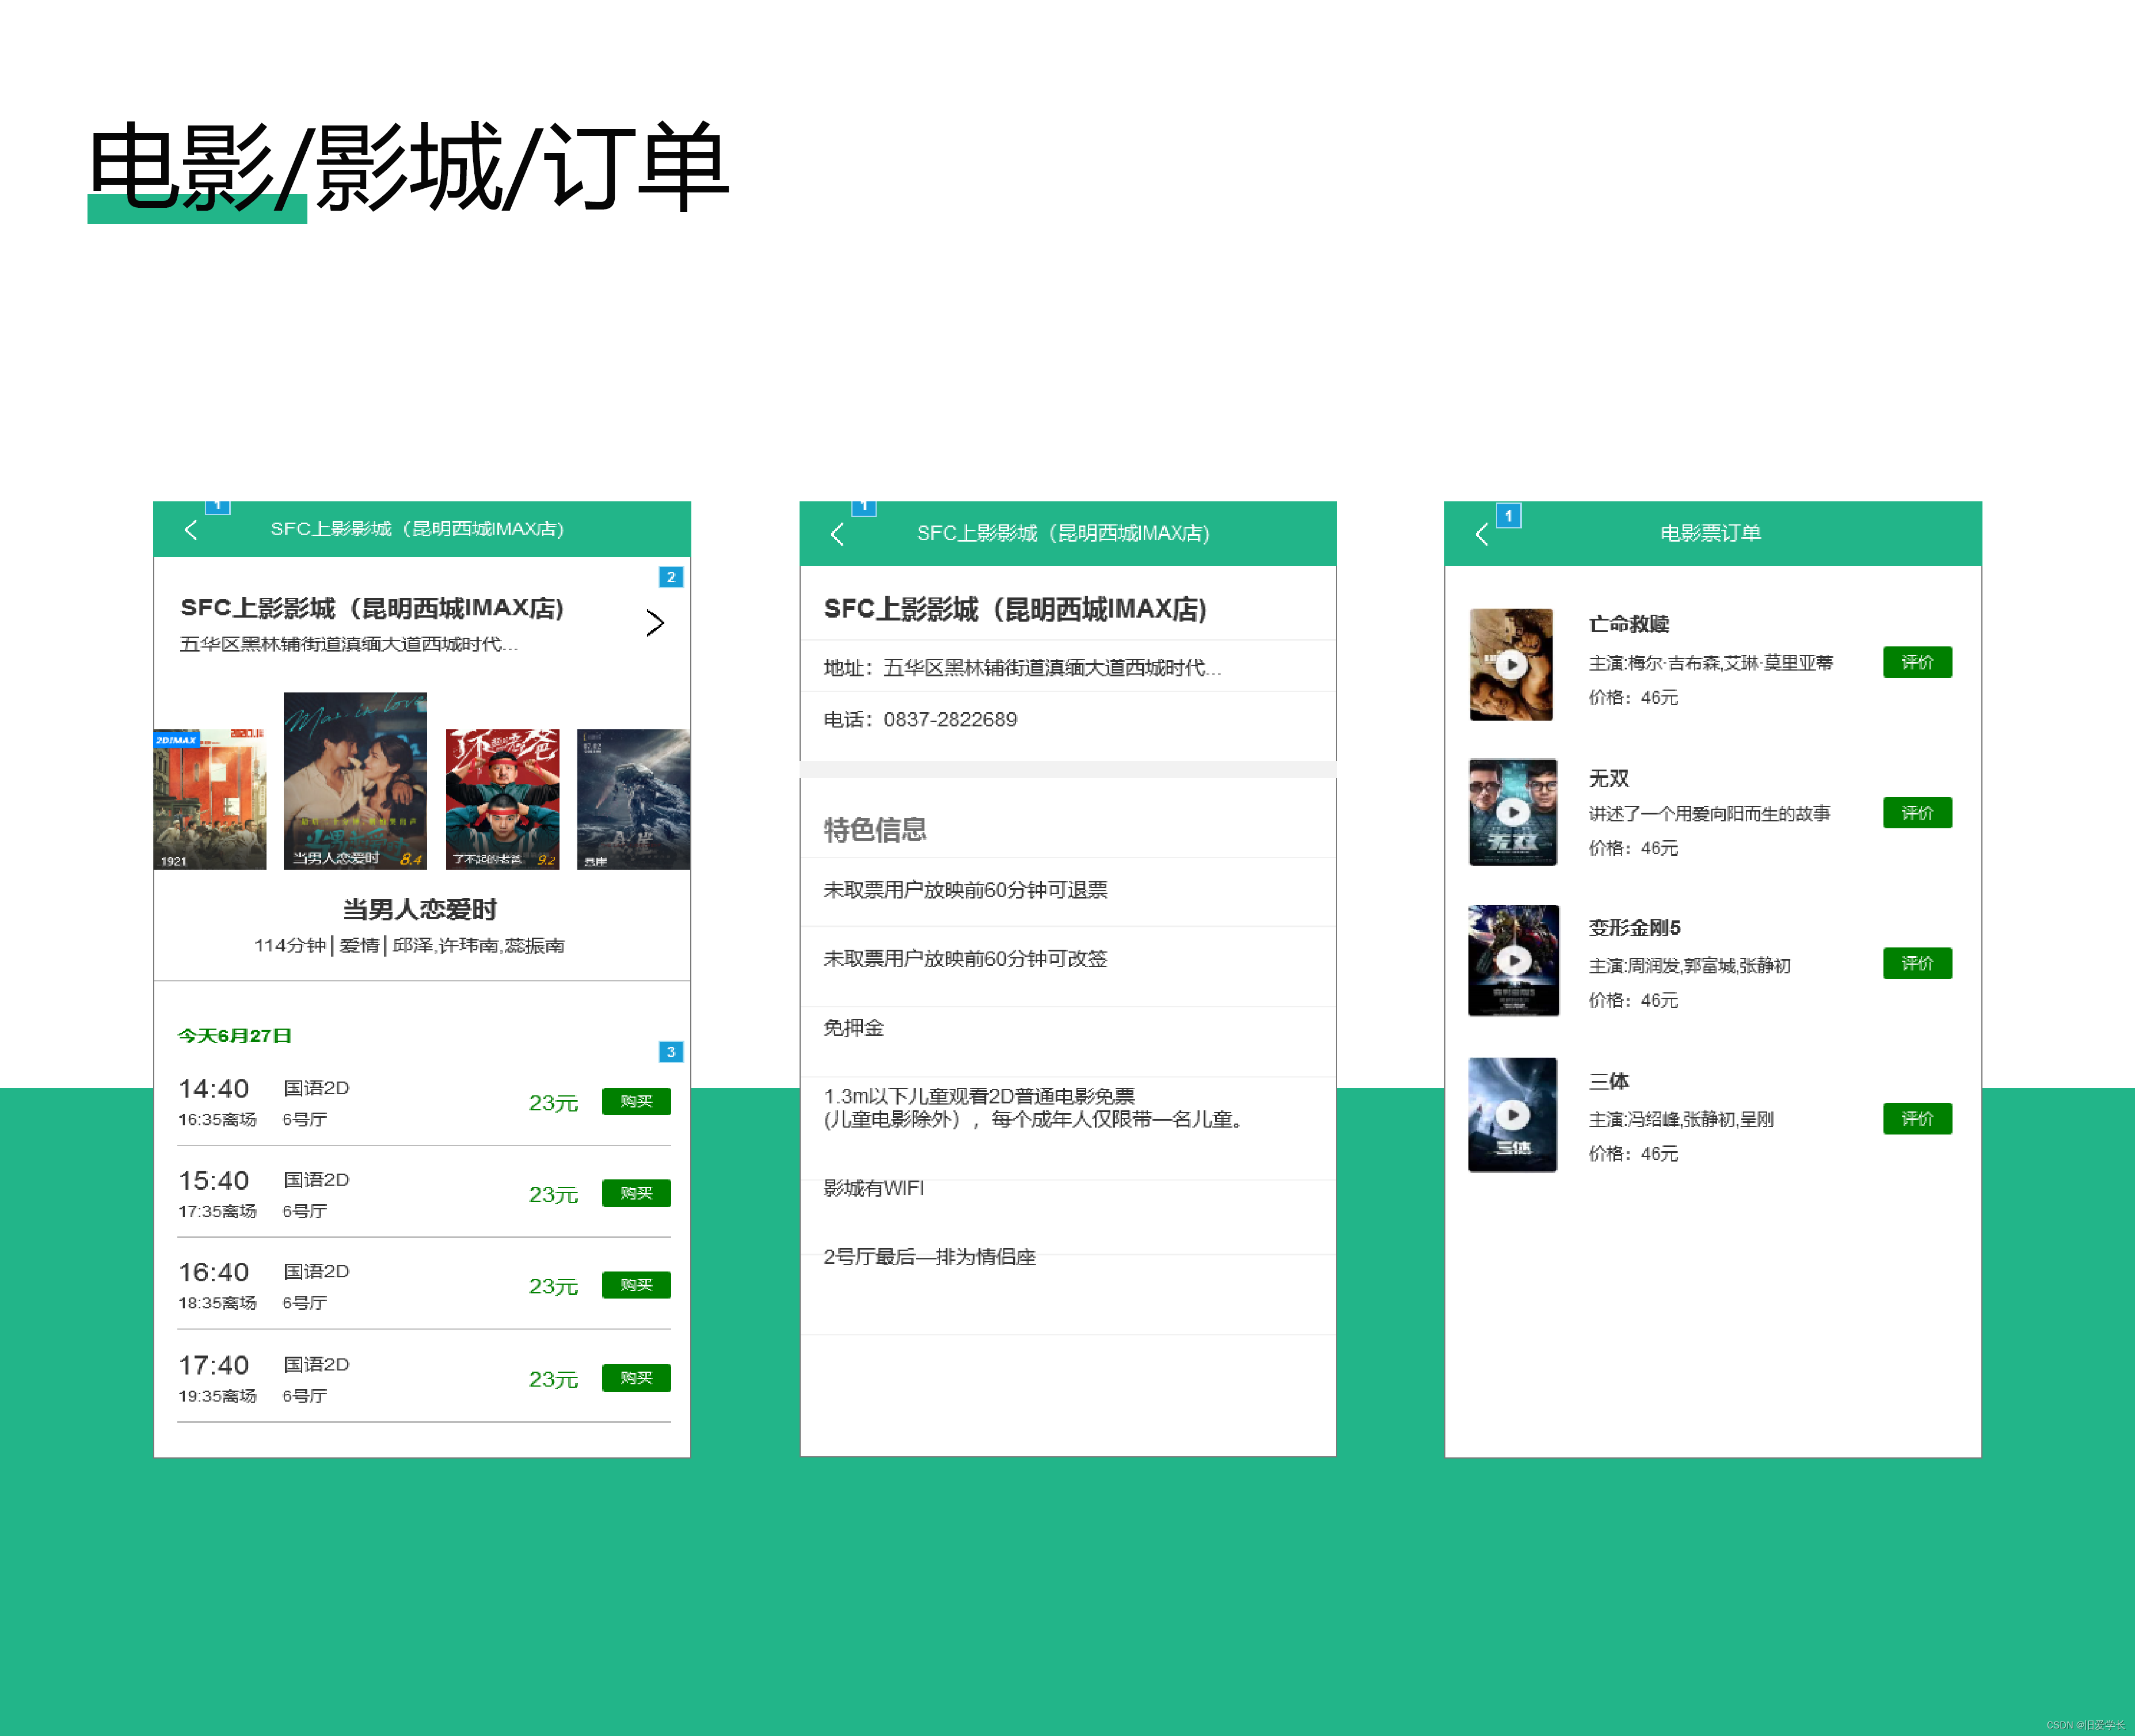Buy ticket for 16:40 showing
The width and height of the screenshot is (2135, 1736).
tap(636, 1285)
